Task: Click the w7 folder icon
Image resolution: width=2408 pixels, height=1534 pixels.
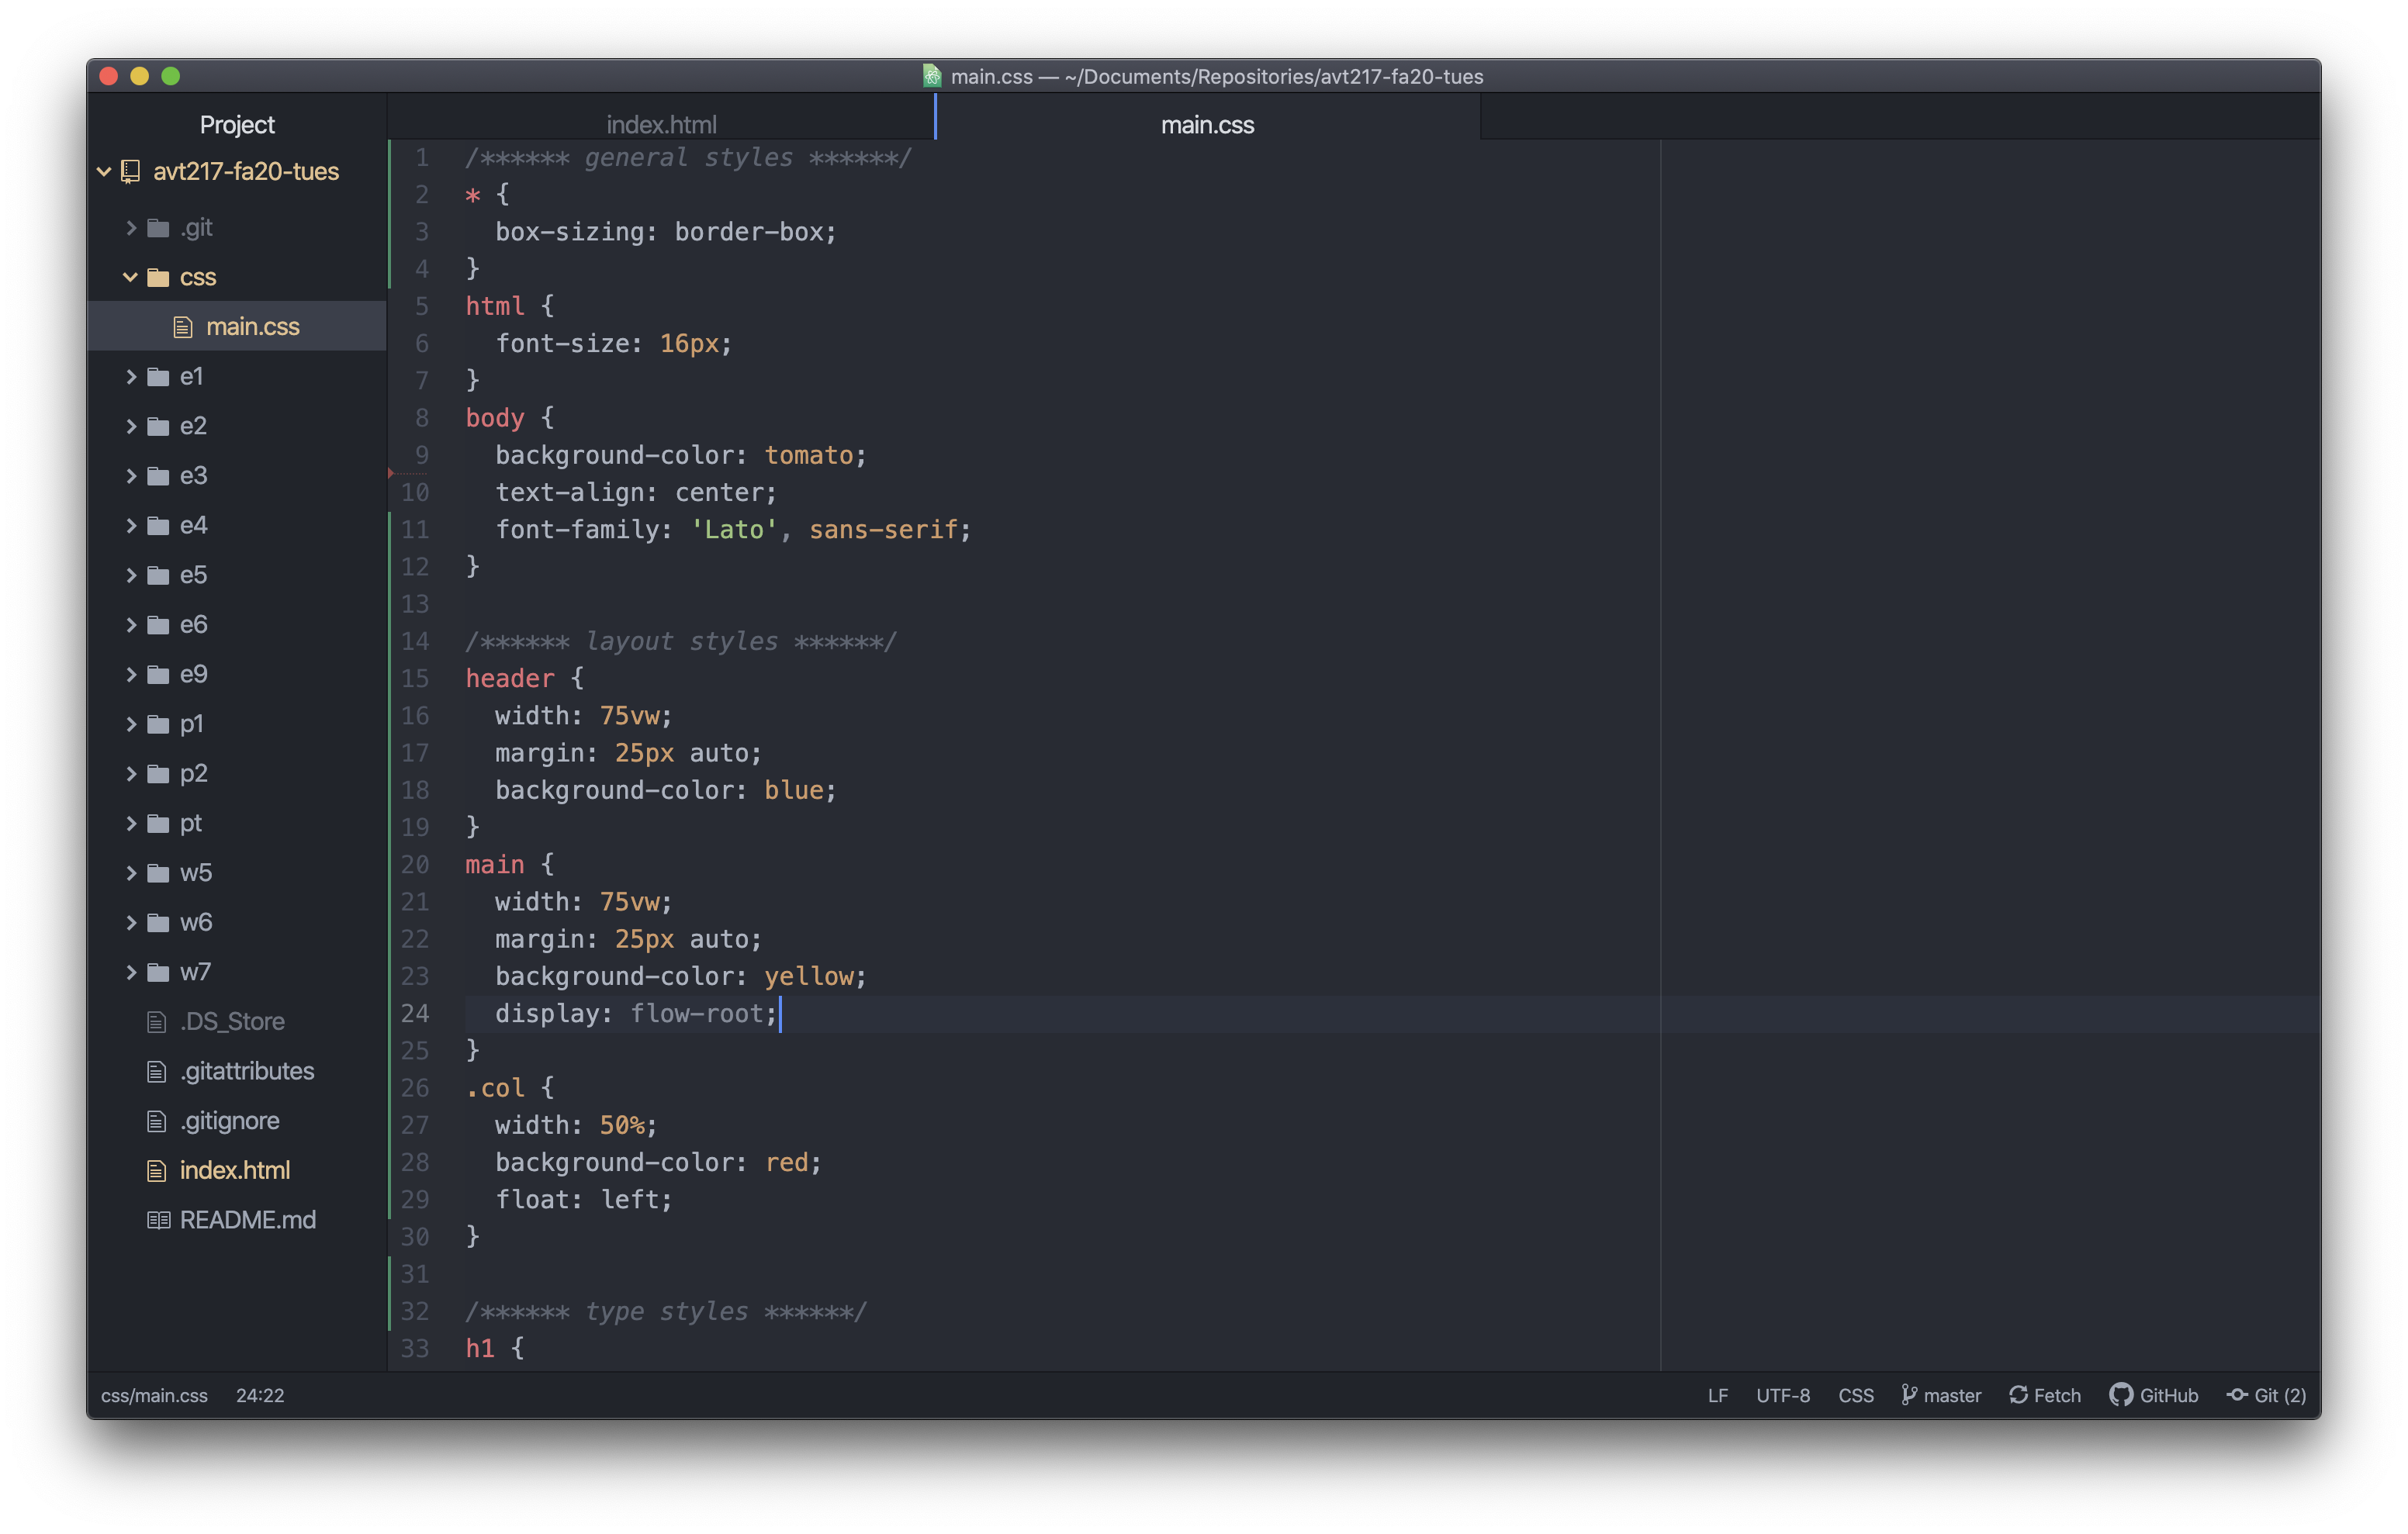Action: coord(158,972)
